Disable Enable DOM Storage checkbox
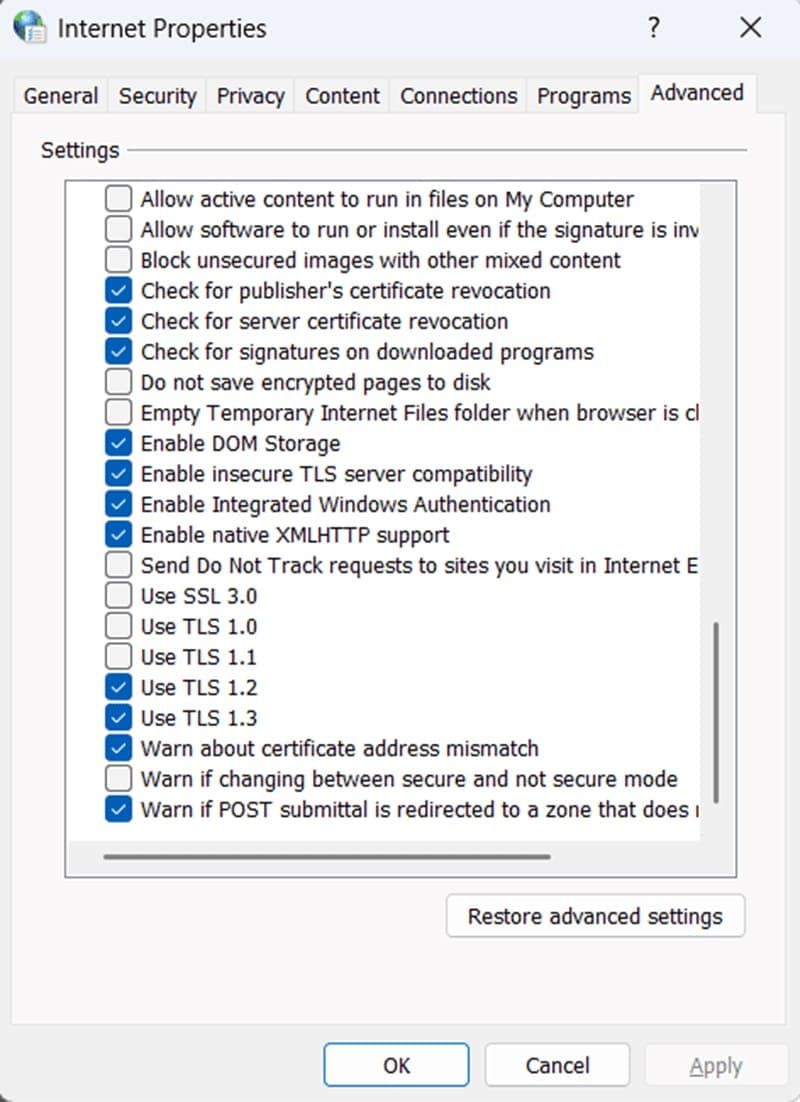Screen dimensions: 800x1102 [119, 443]
